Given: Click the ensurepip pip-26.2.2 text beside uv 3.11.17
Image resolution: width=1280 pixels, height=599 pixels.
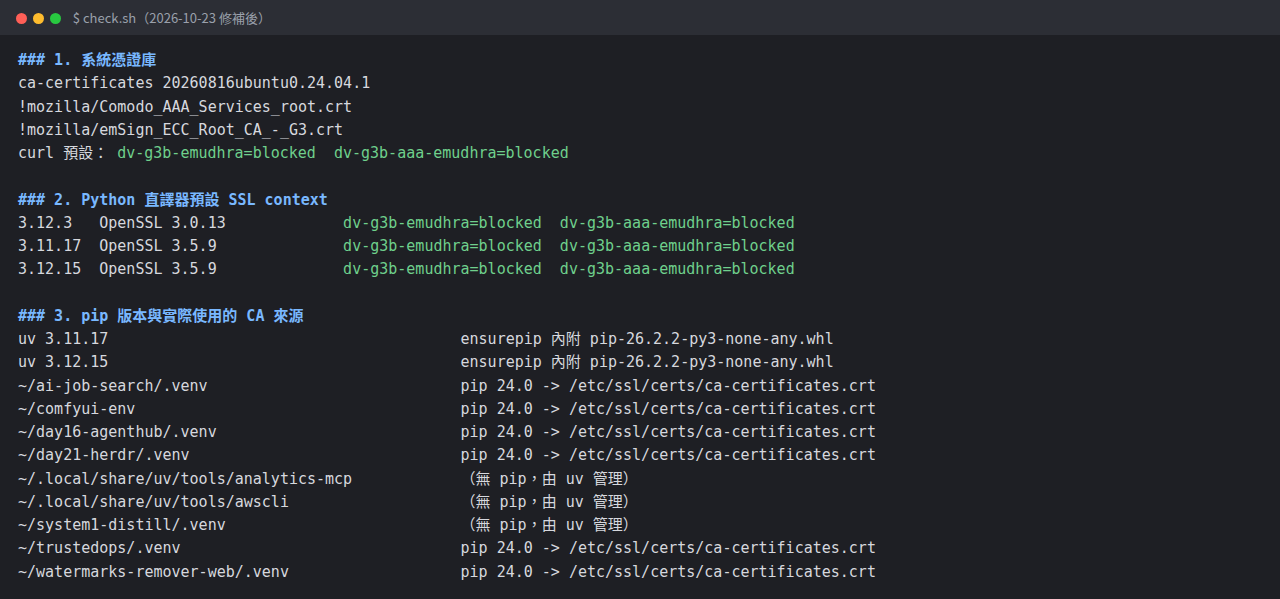Looking at the screenshot, I should coord(647,338).
